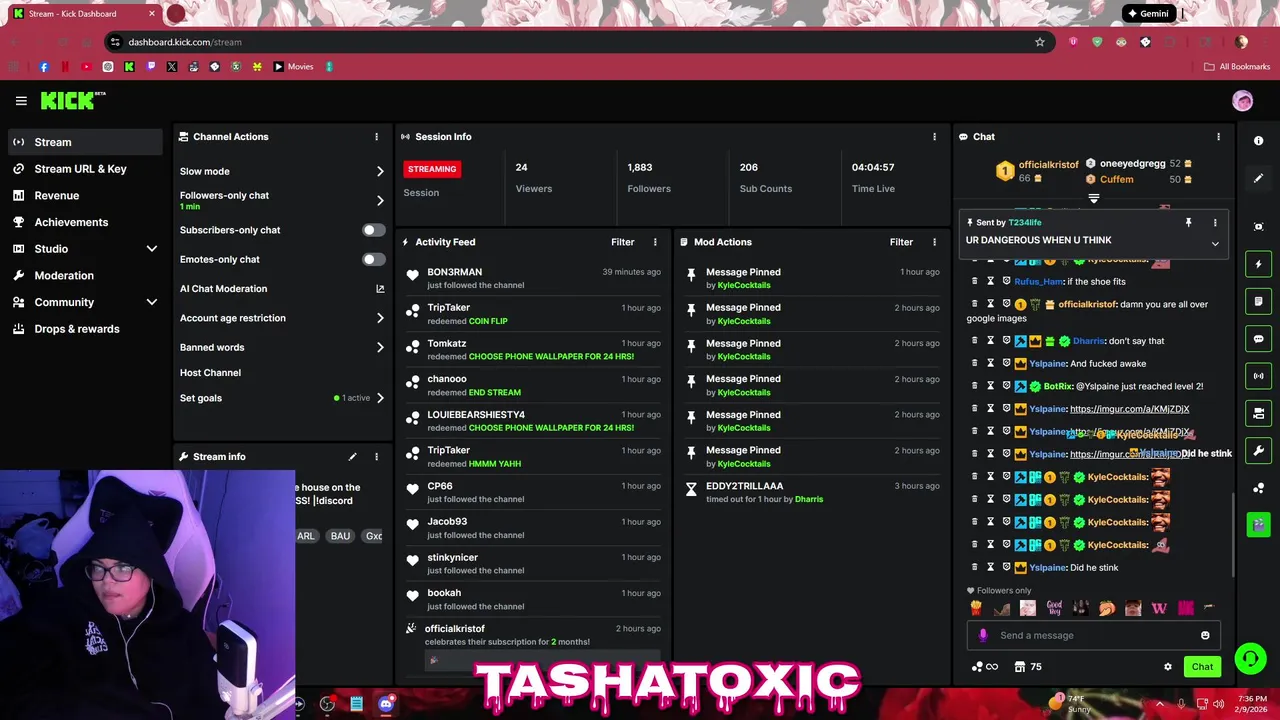Click the Kick logo
Image resolution: width=1280 pixels, height=720 pixels.
73,100
